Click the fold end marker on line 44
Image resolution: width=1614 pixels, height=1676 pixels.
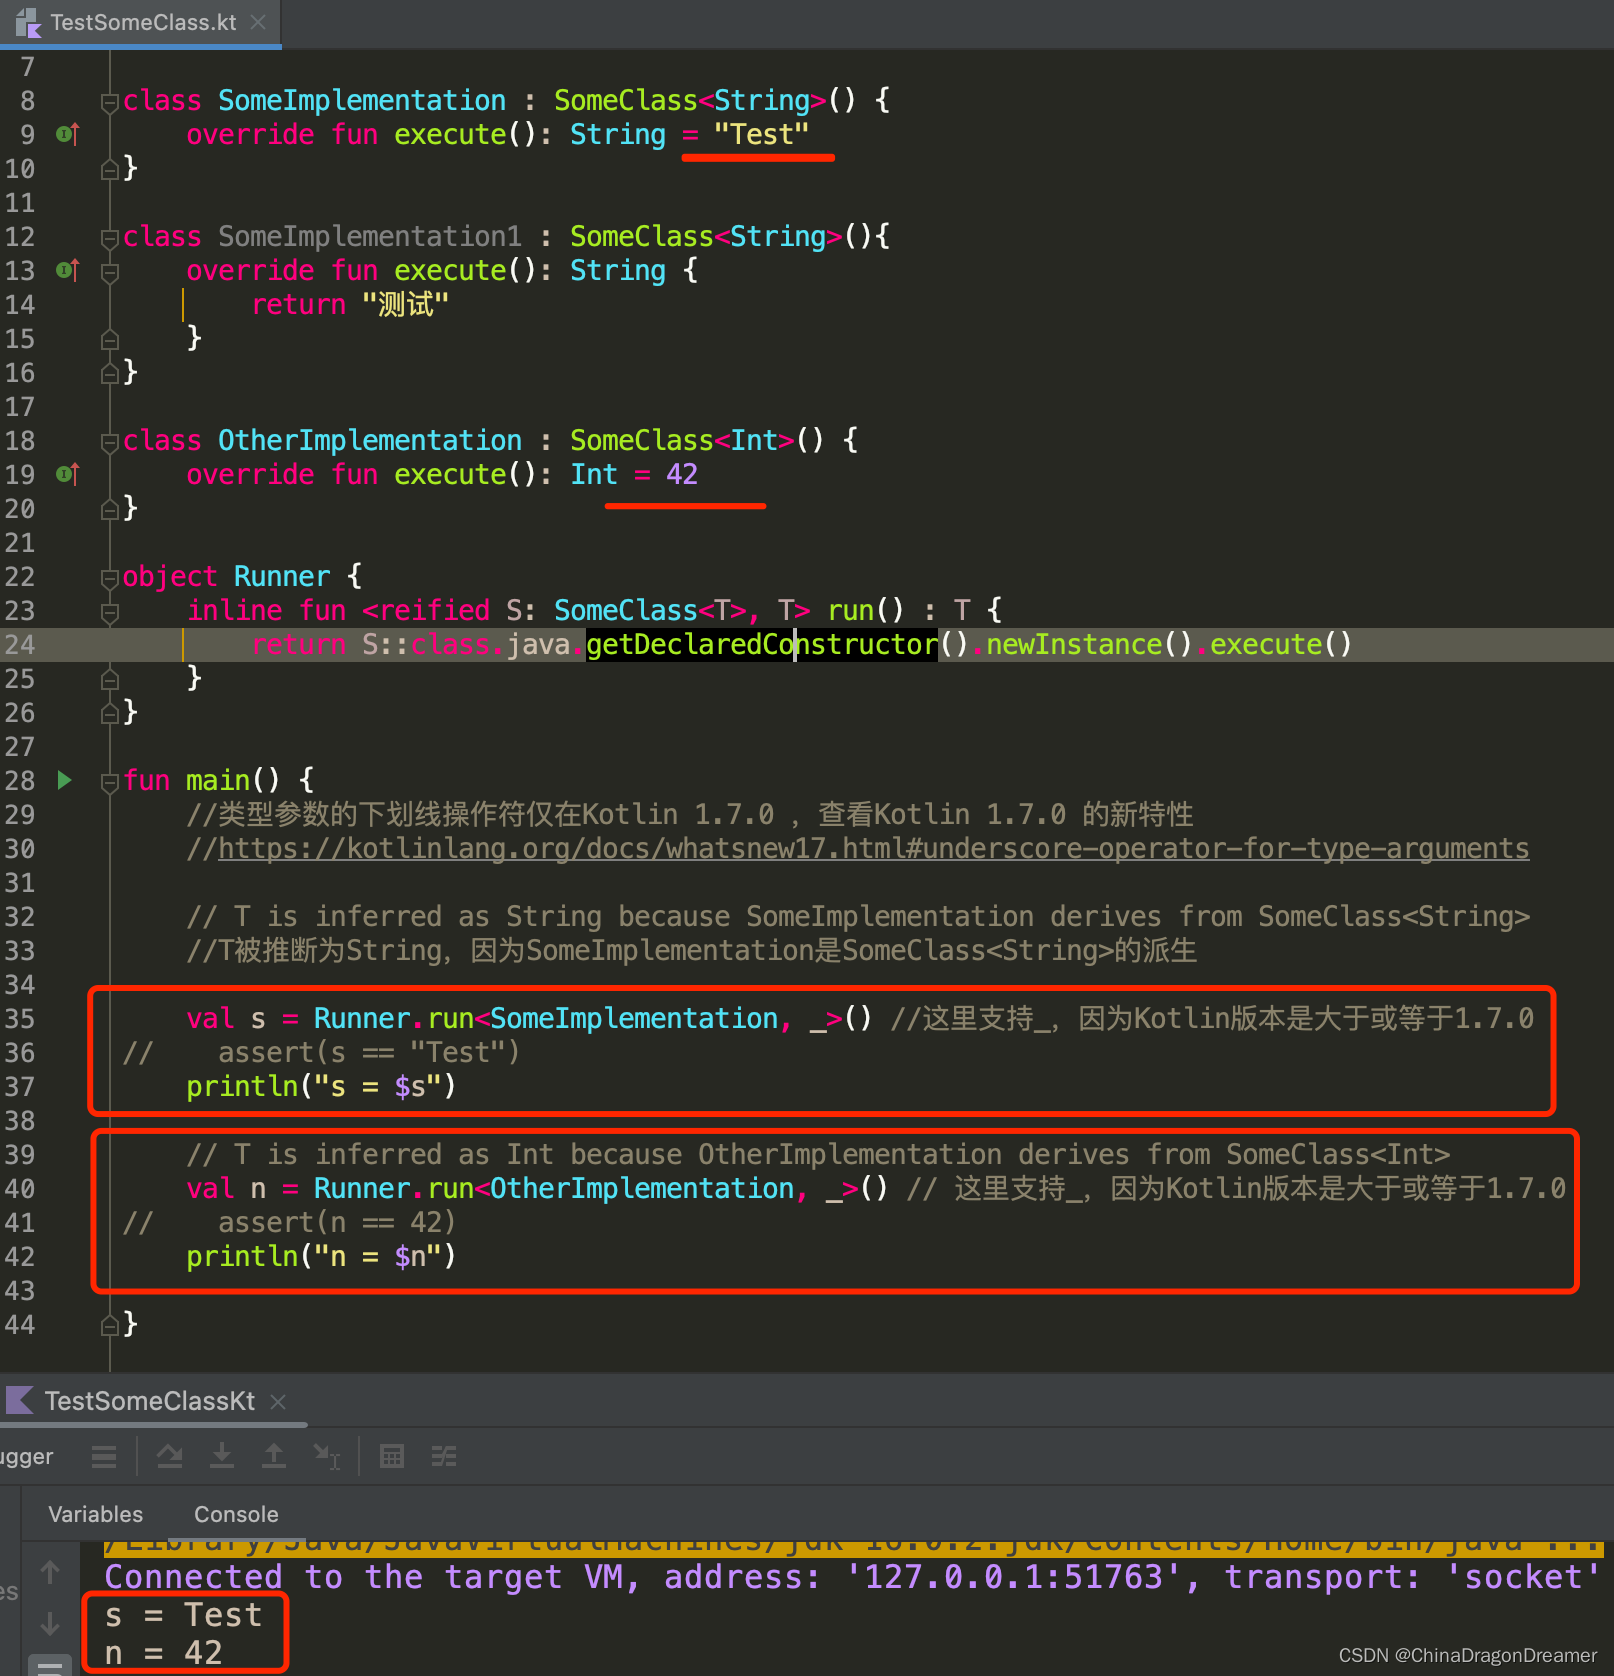110,1326
